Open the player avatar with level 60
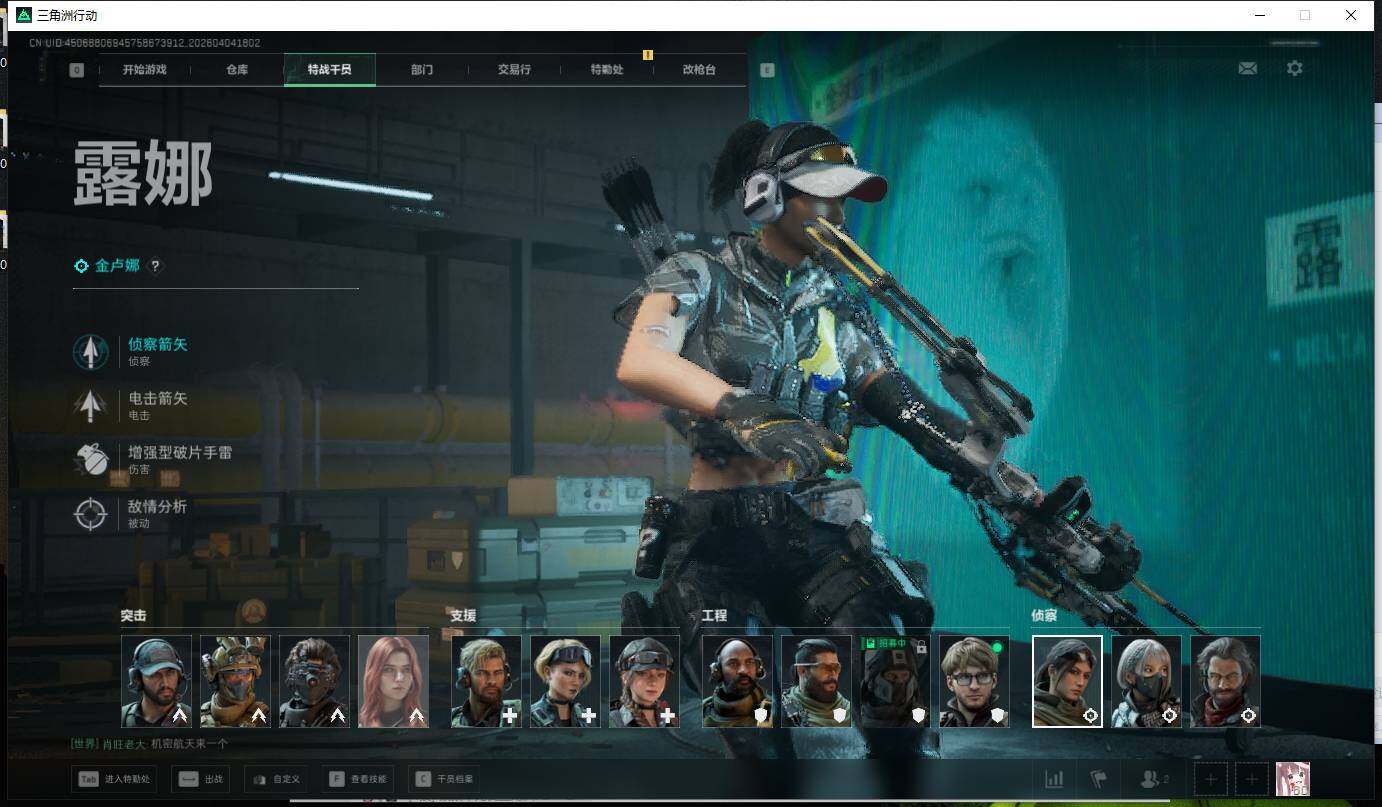 tap(1293, 779)
